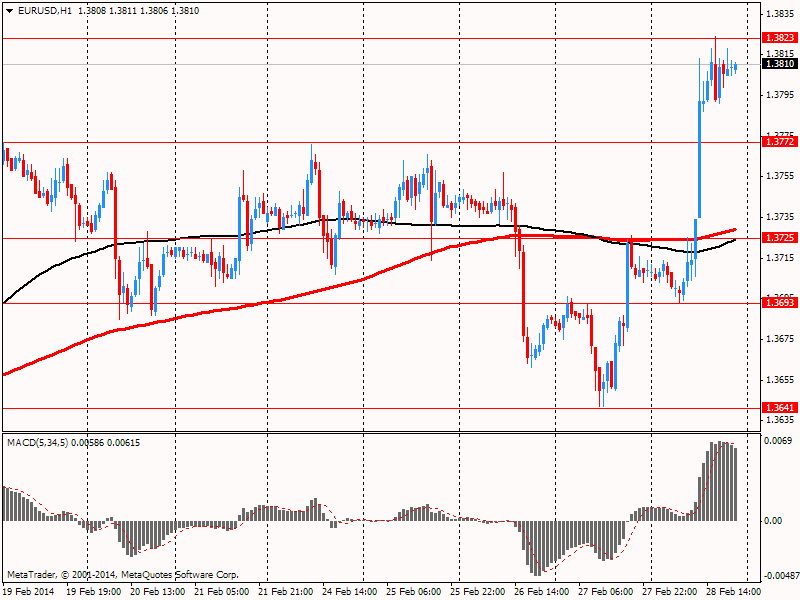
Task: Click the 1.3835 price scale value
Action: [x=781, y=14]
